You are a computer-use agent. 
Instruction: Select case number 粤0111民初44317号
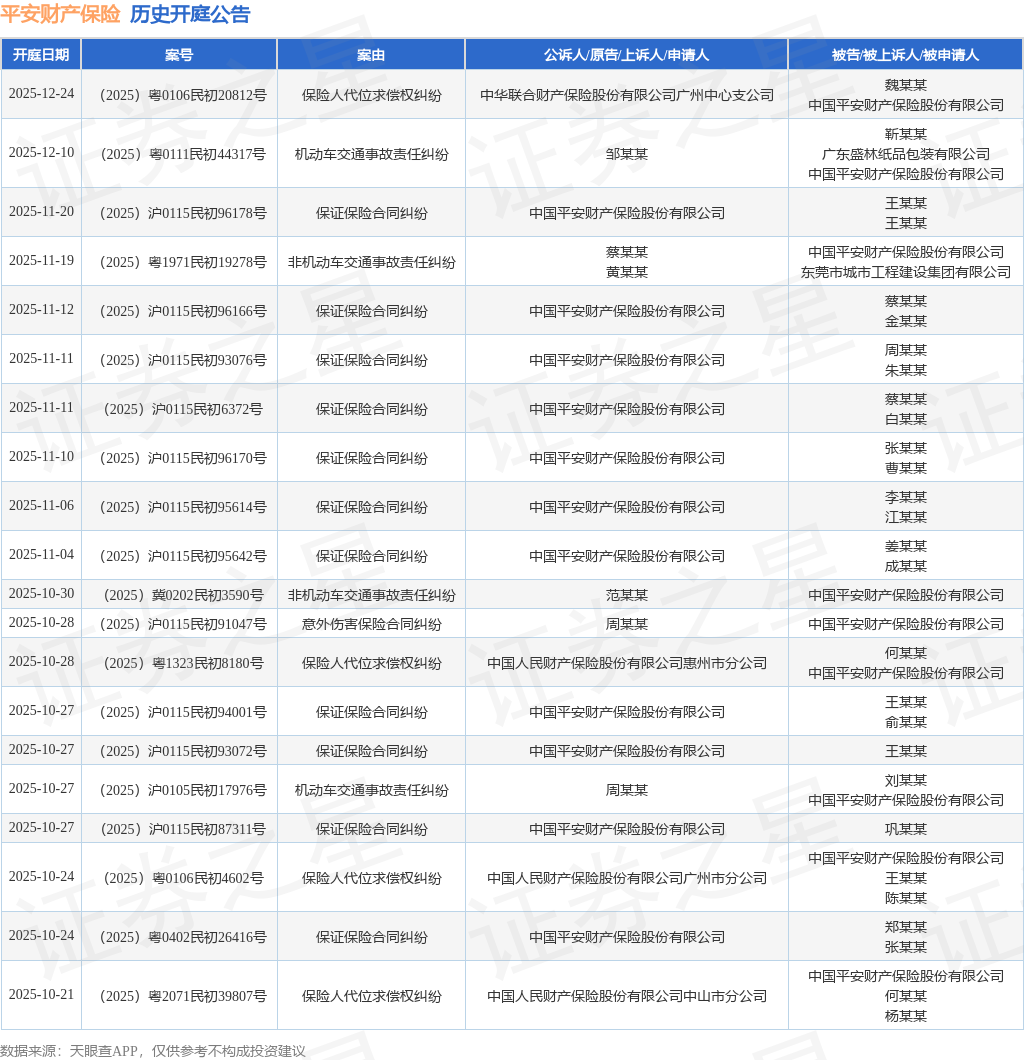pyautogui.click(x=183, y=154)
